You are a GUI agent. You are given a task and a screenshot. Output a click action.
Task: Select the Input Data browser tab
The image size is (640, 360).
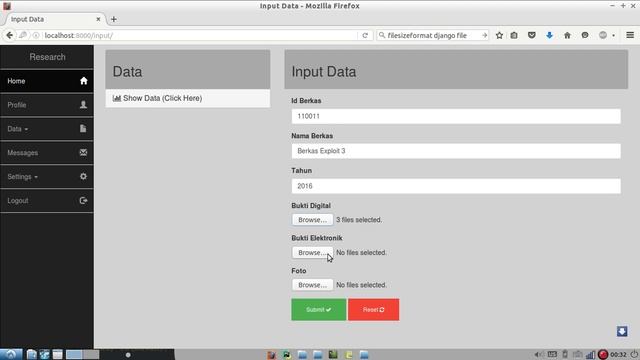click(x=53, y=19)
